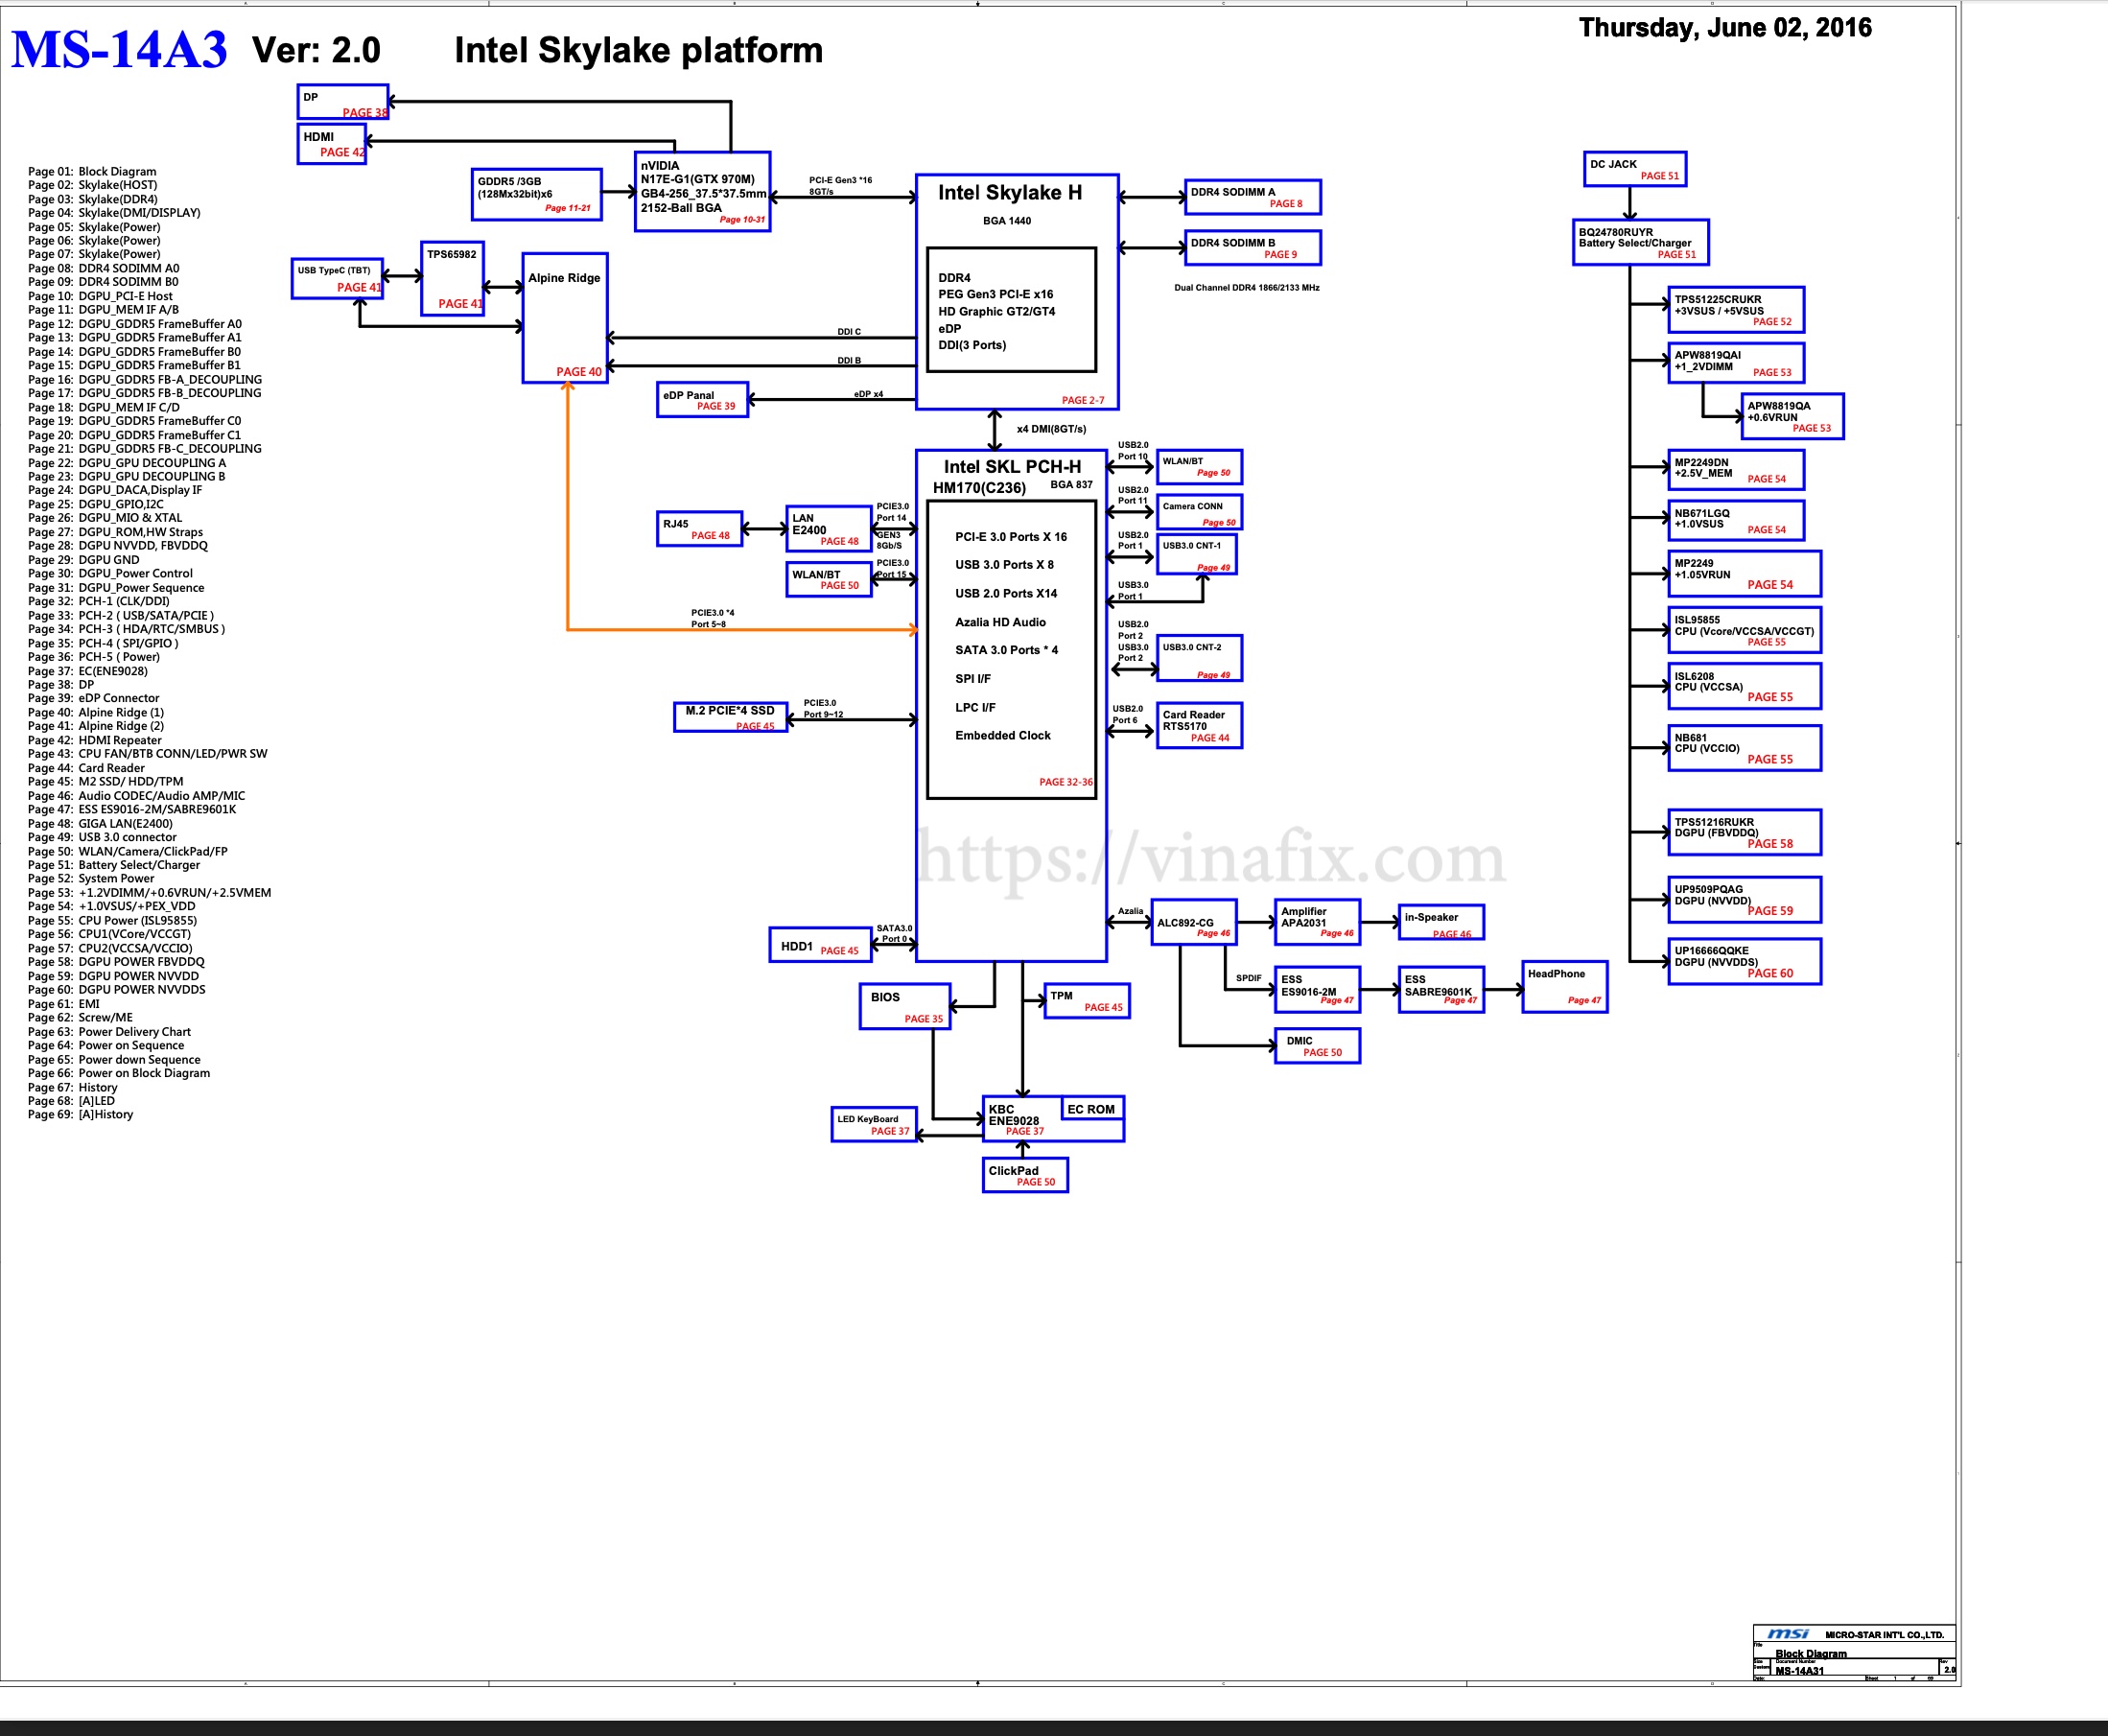This screenshot has height=1736, width=2108.
Task: Select the DDR4 SODIMM A block
Action: click(1253, 197)
